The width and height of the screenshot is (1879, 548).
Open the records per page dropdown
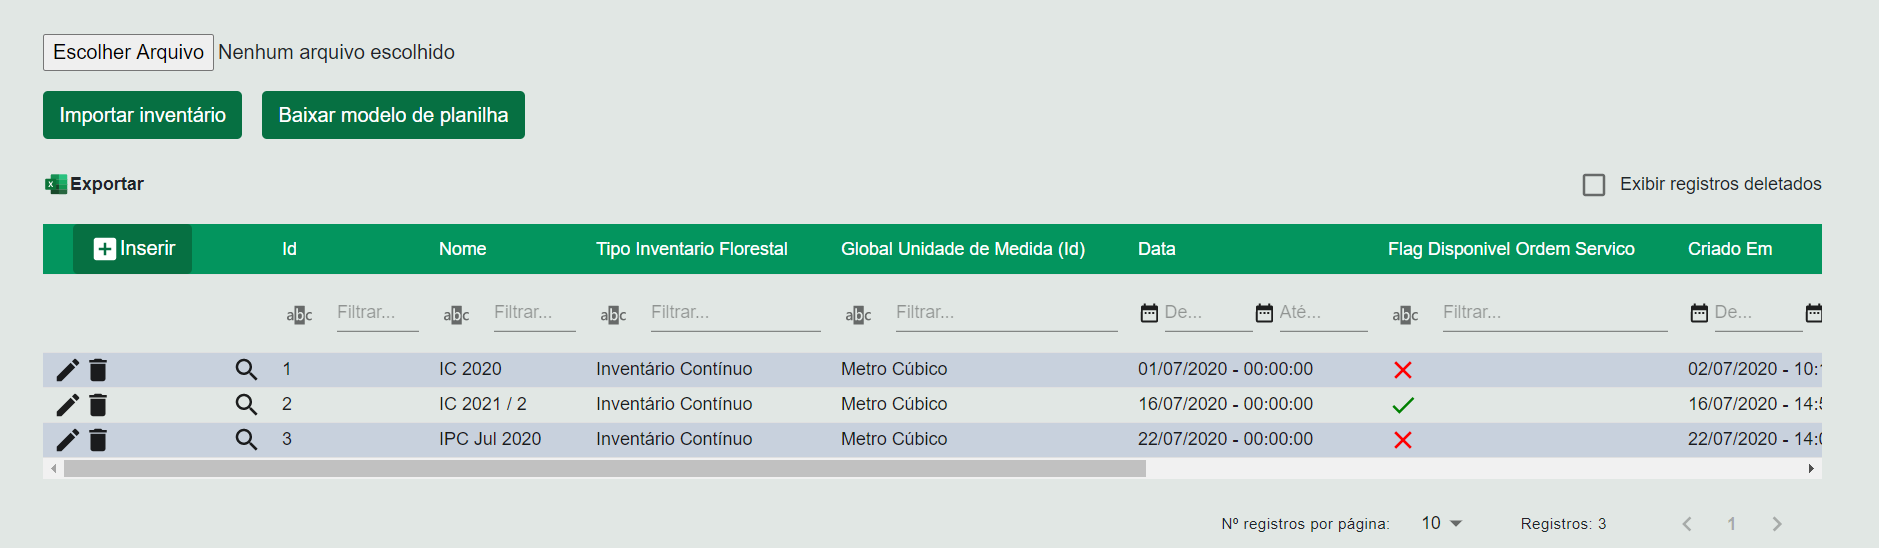pos(1442,523)
